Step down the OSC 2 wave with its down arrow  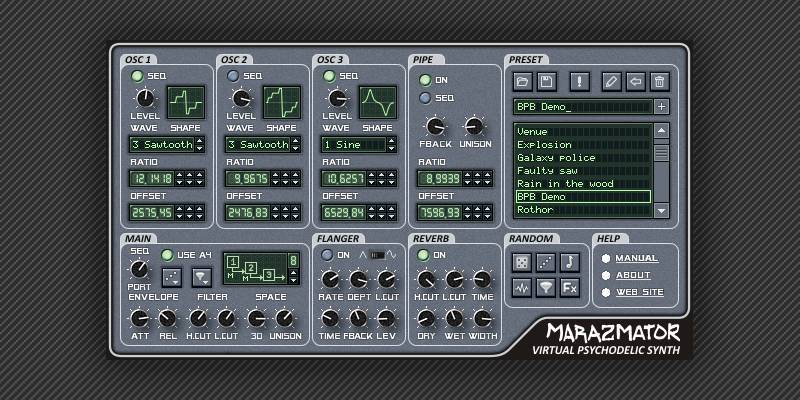(295, 148)
